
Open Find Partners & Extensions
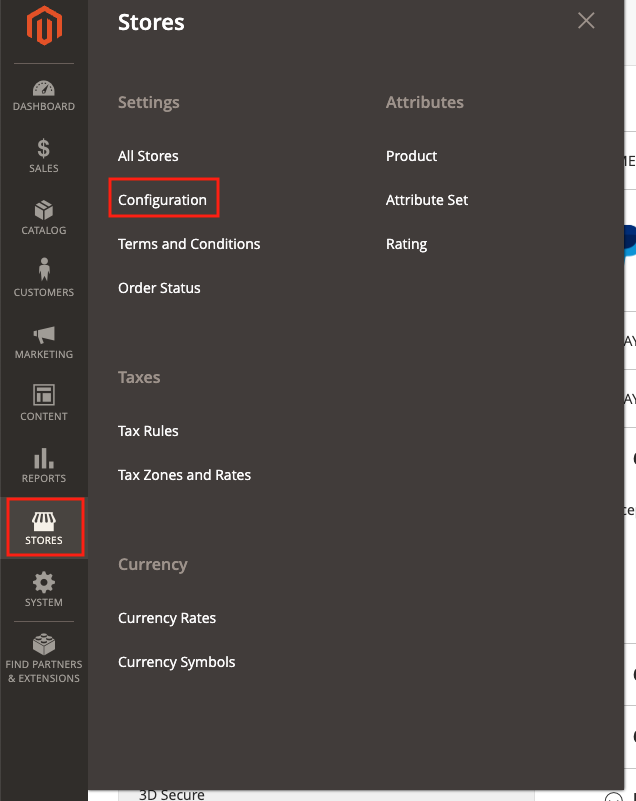click(x=44, y=659)
